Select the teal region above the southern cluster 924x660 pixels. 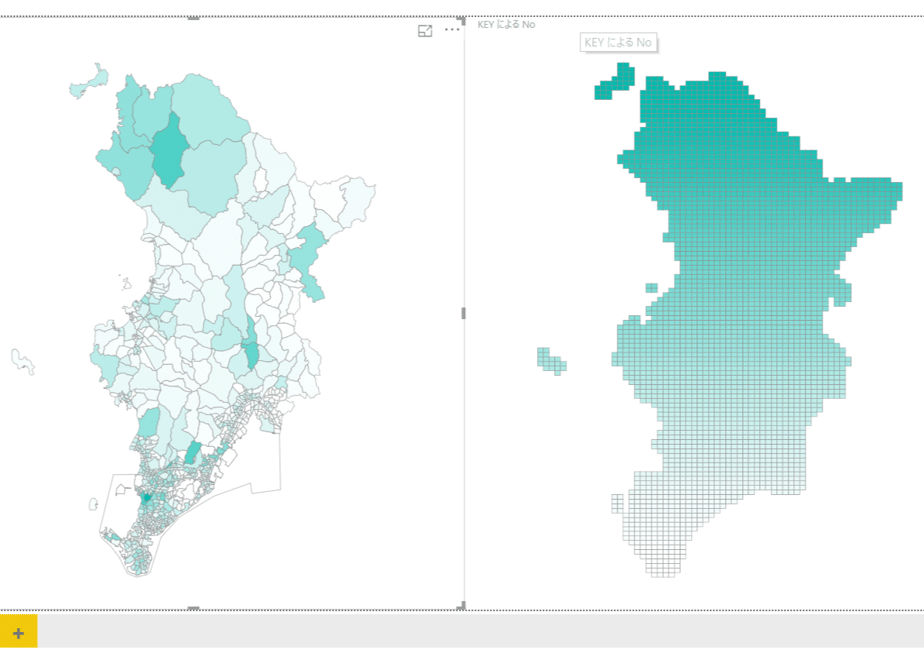(192, 453)
